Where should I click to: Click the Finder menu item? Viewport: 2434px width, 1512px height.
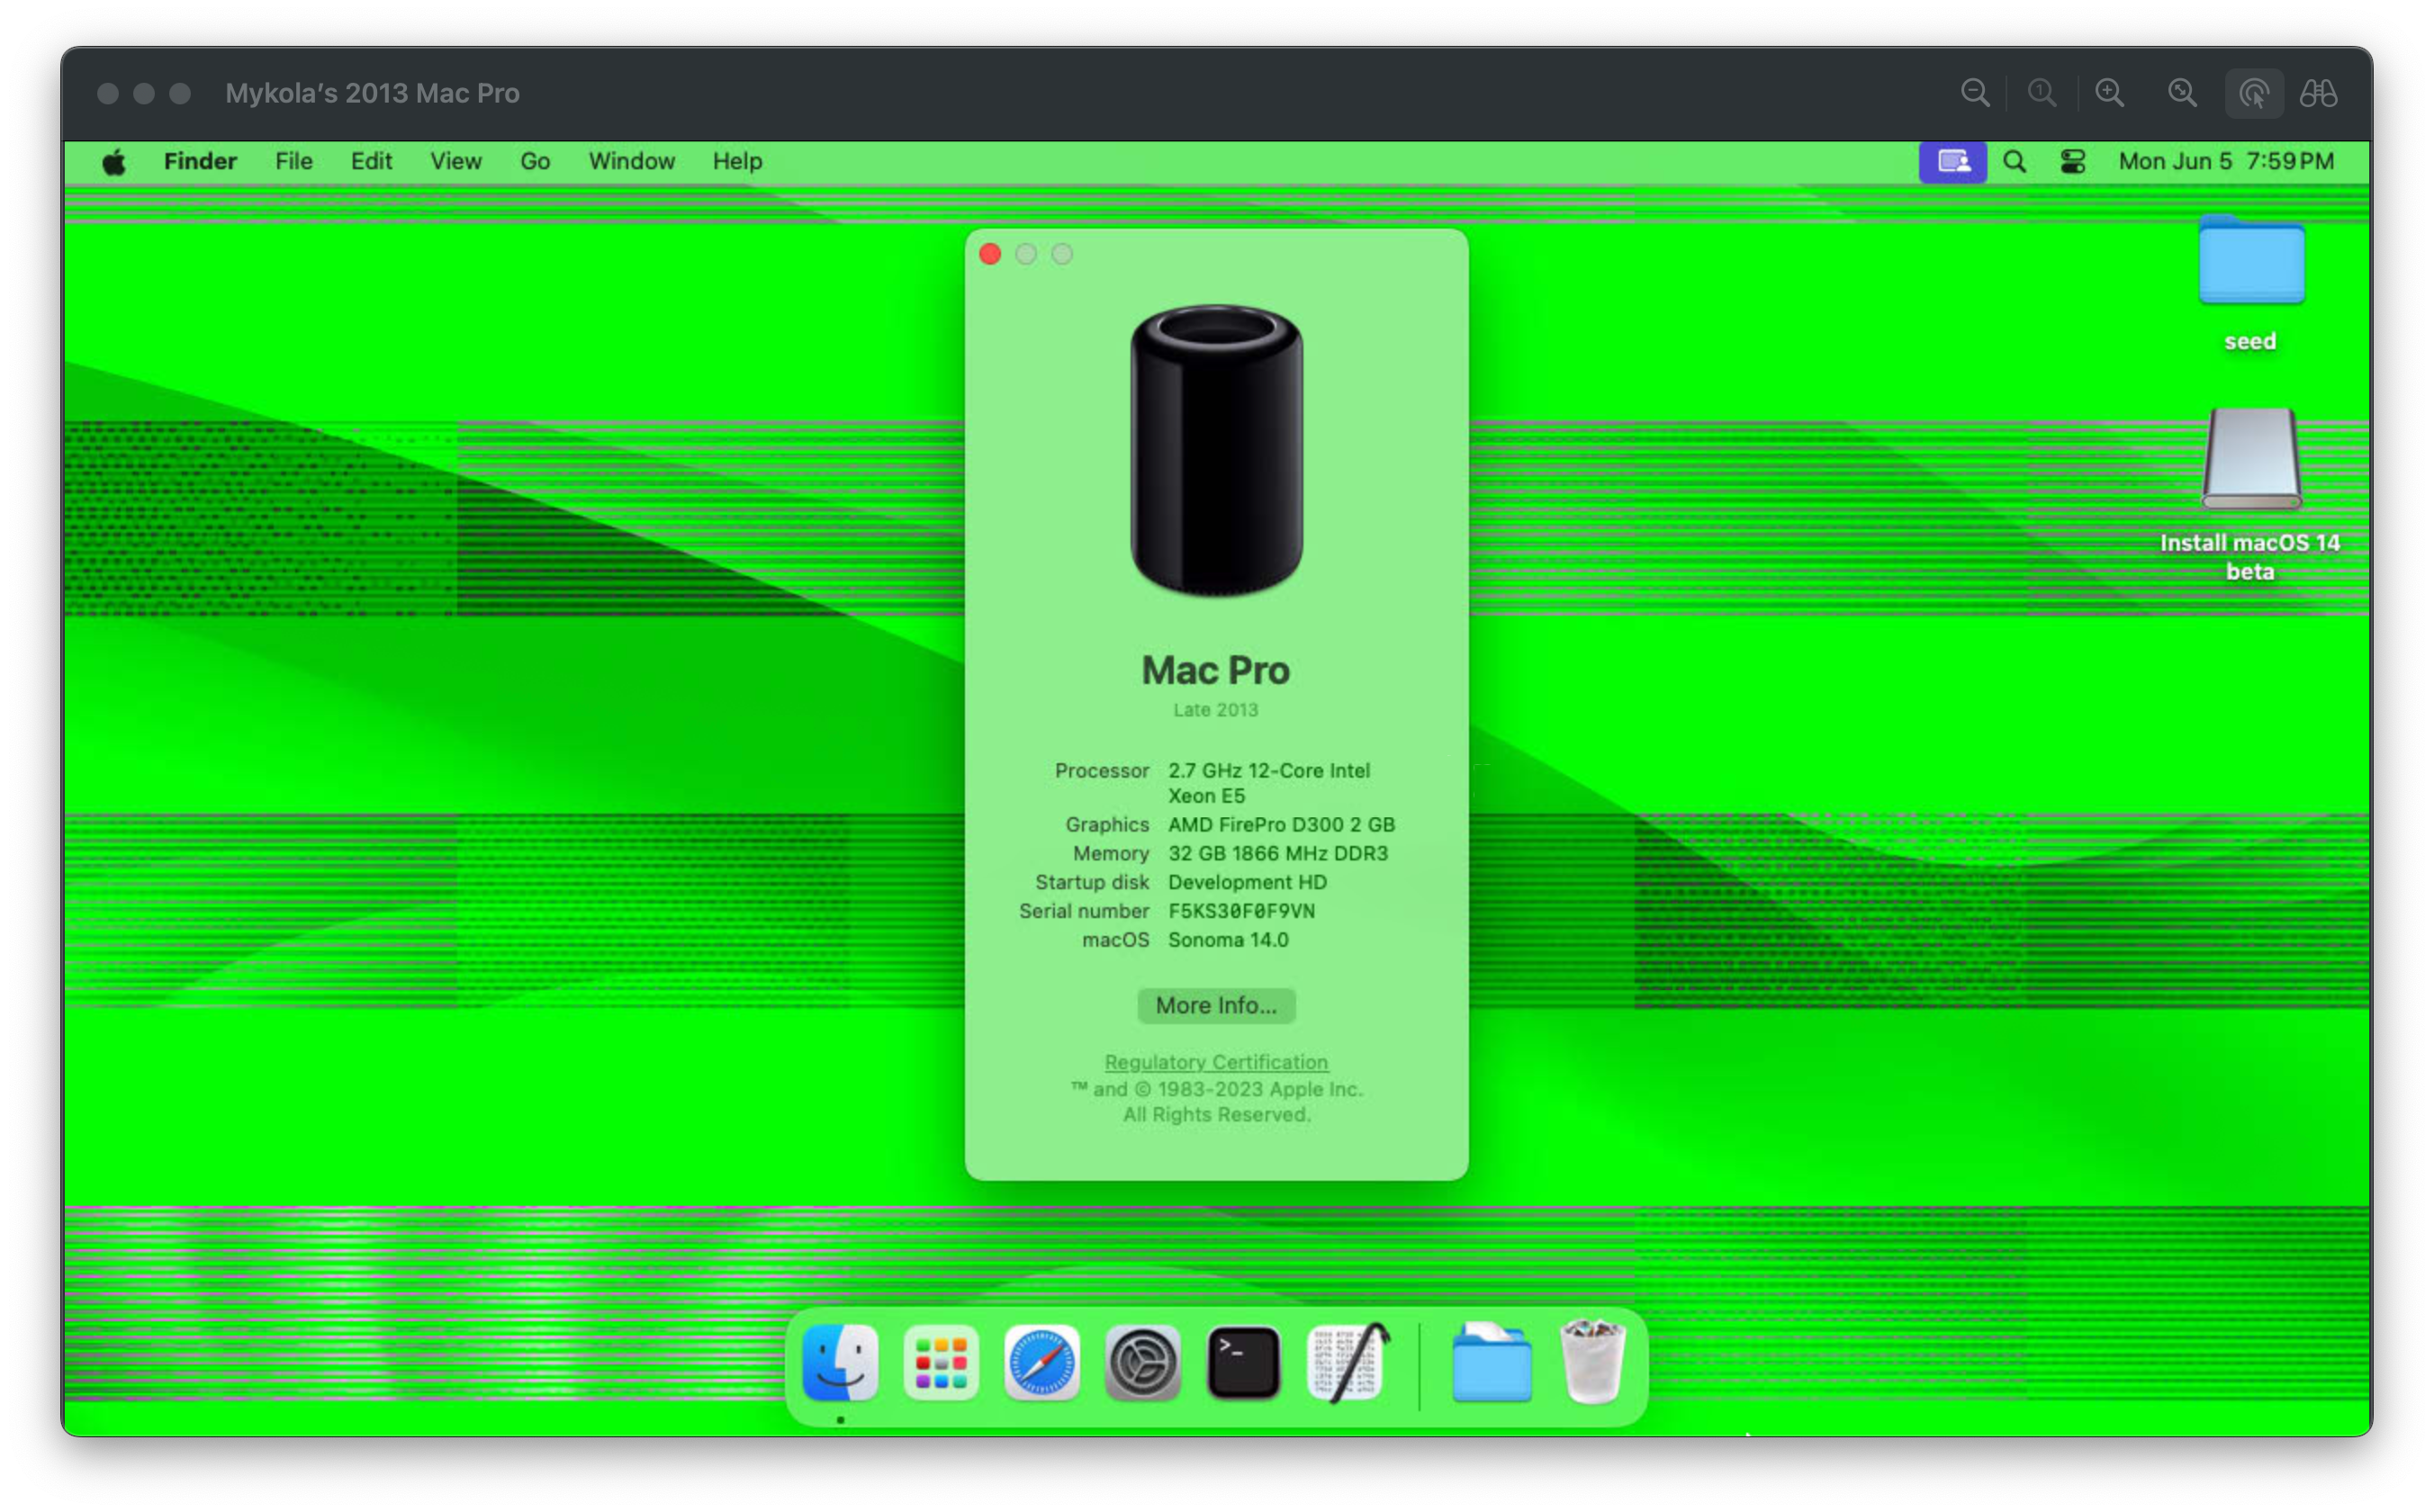[197, 160]
